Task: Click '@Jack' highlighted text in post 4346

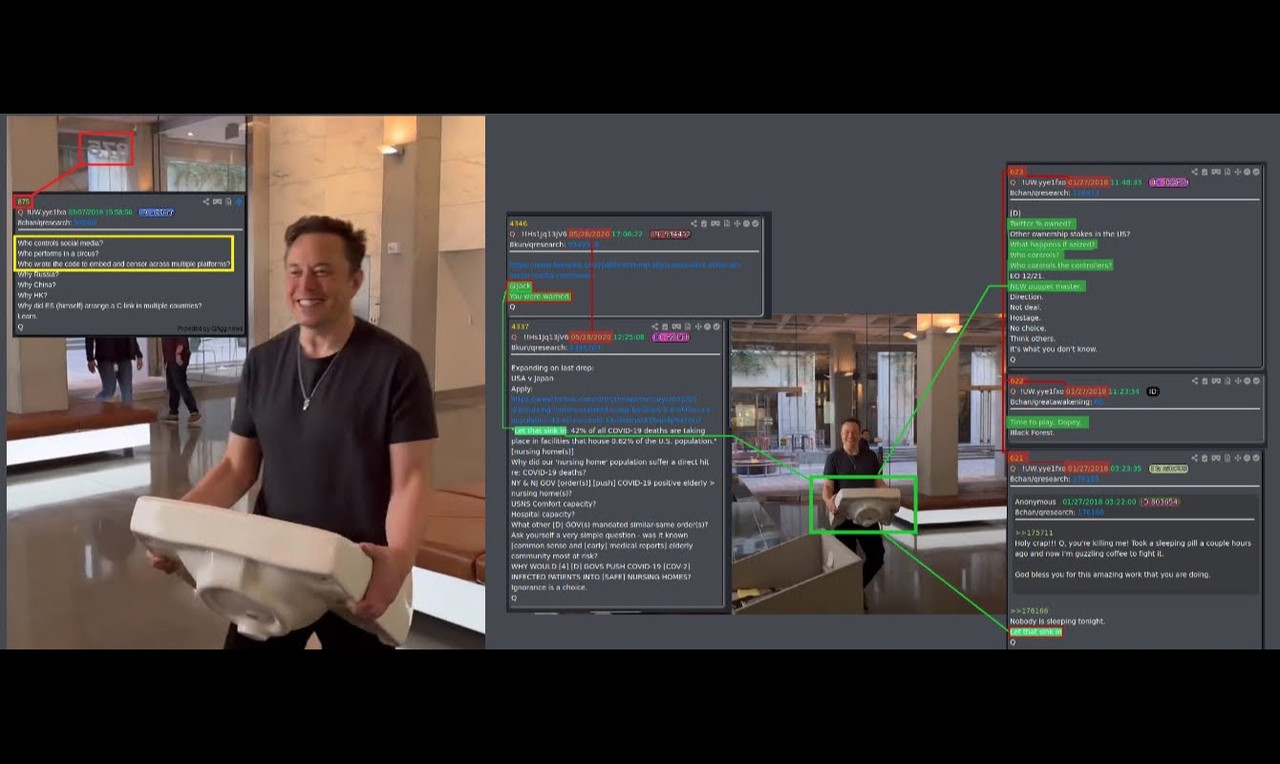Action: [x=520, y=286]
